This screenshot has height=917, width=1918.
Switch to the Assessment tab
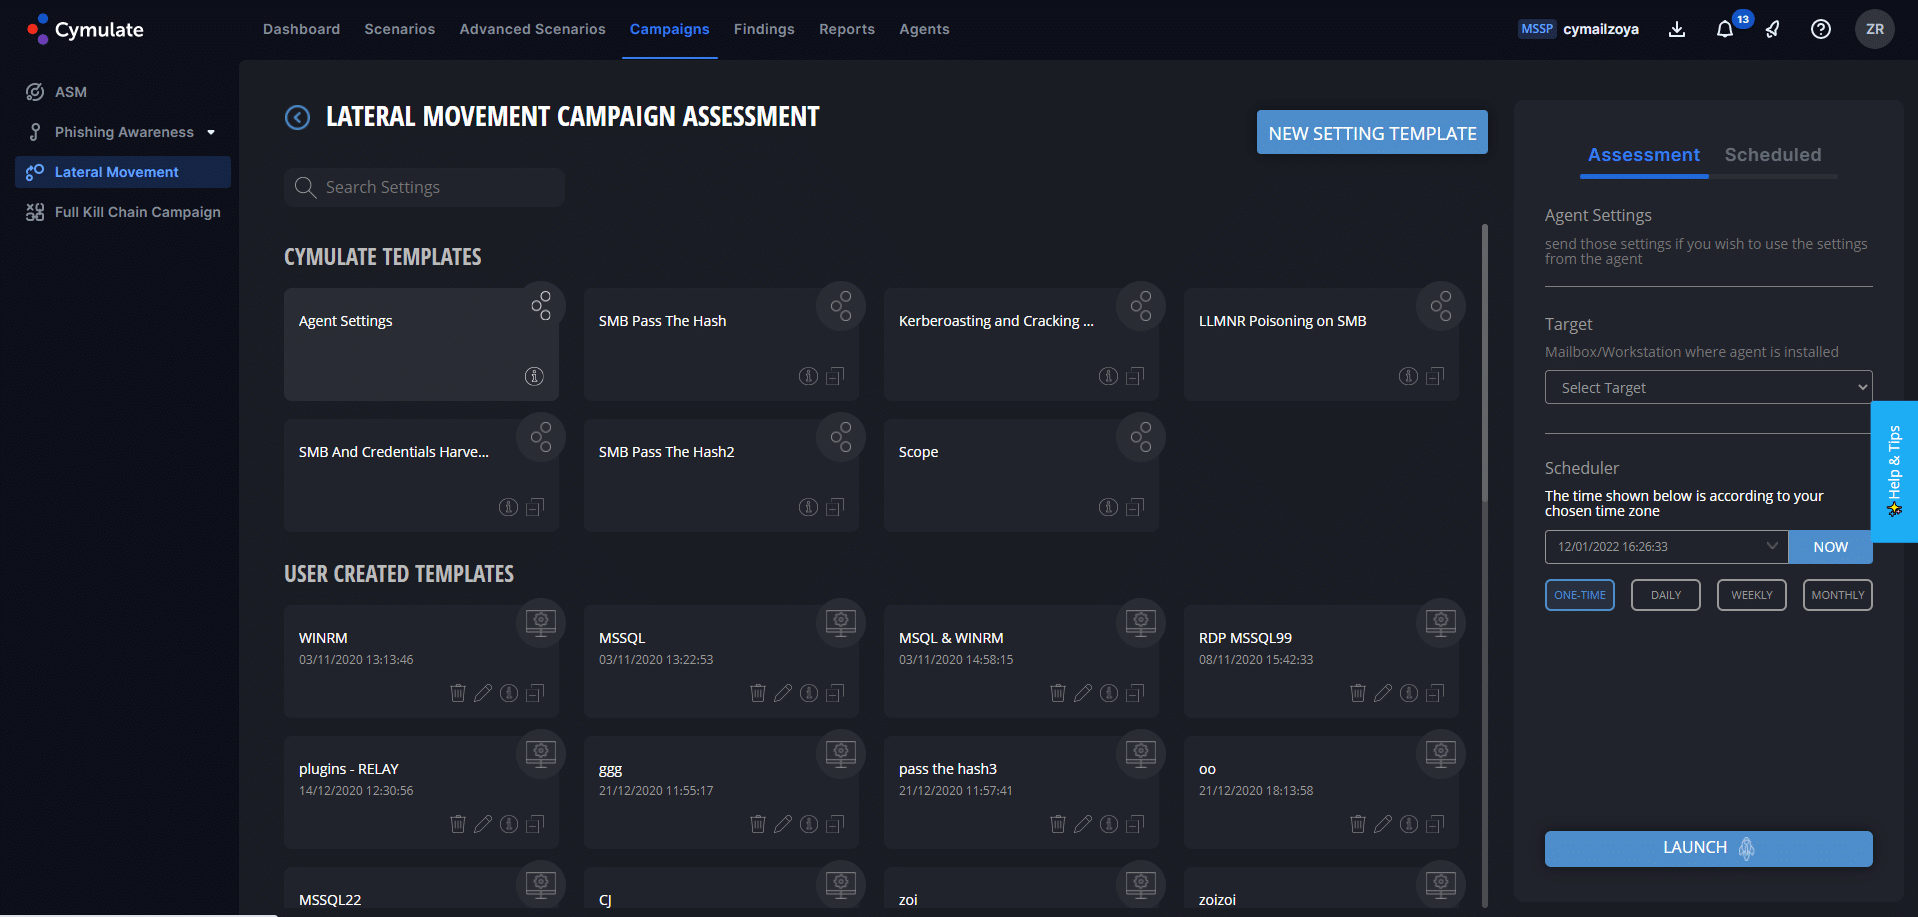(1644, 155)
